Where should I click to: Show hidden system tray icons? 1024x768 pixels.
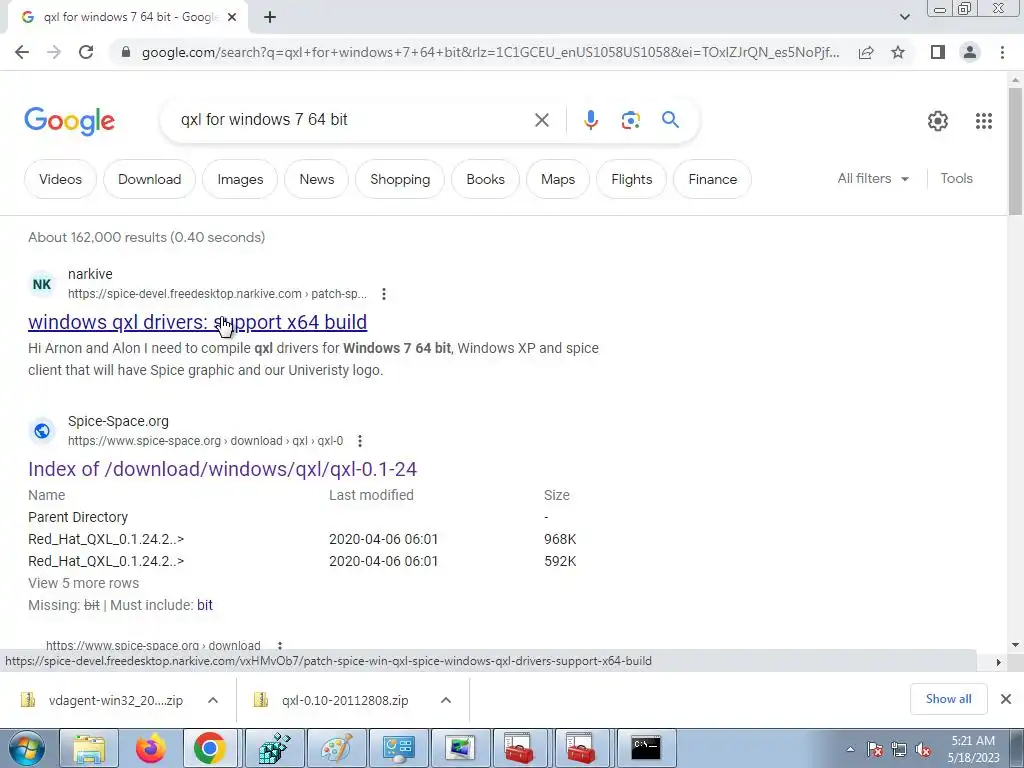pyautogui.click(x=850, y=749)
